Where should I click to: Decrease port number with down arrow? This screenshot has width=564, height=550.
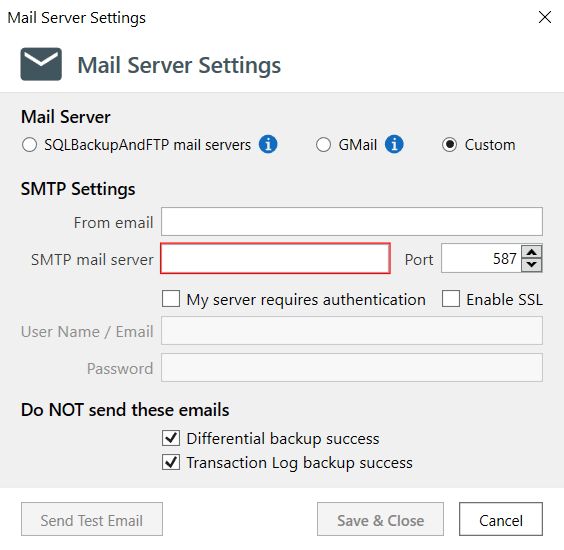(532, 265)
